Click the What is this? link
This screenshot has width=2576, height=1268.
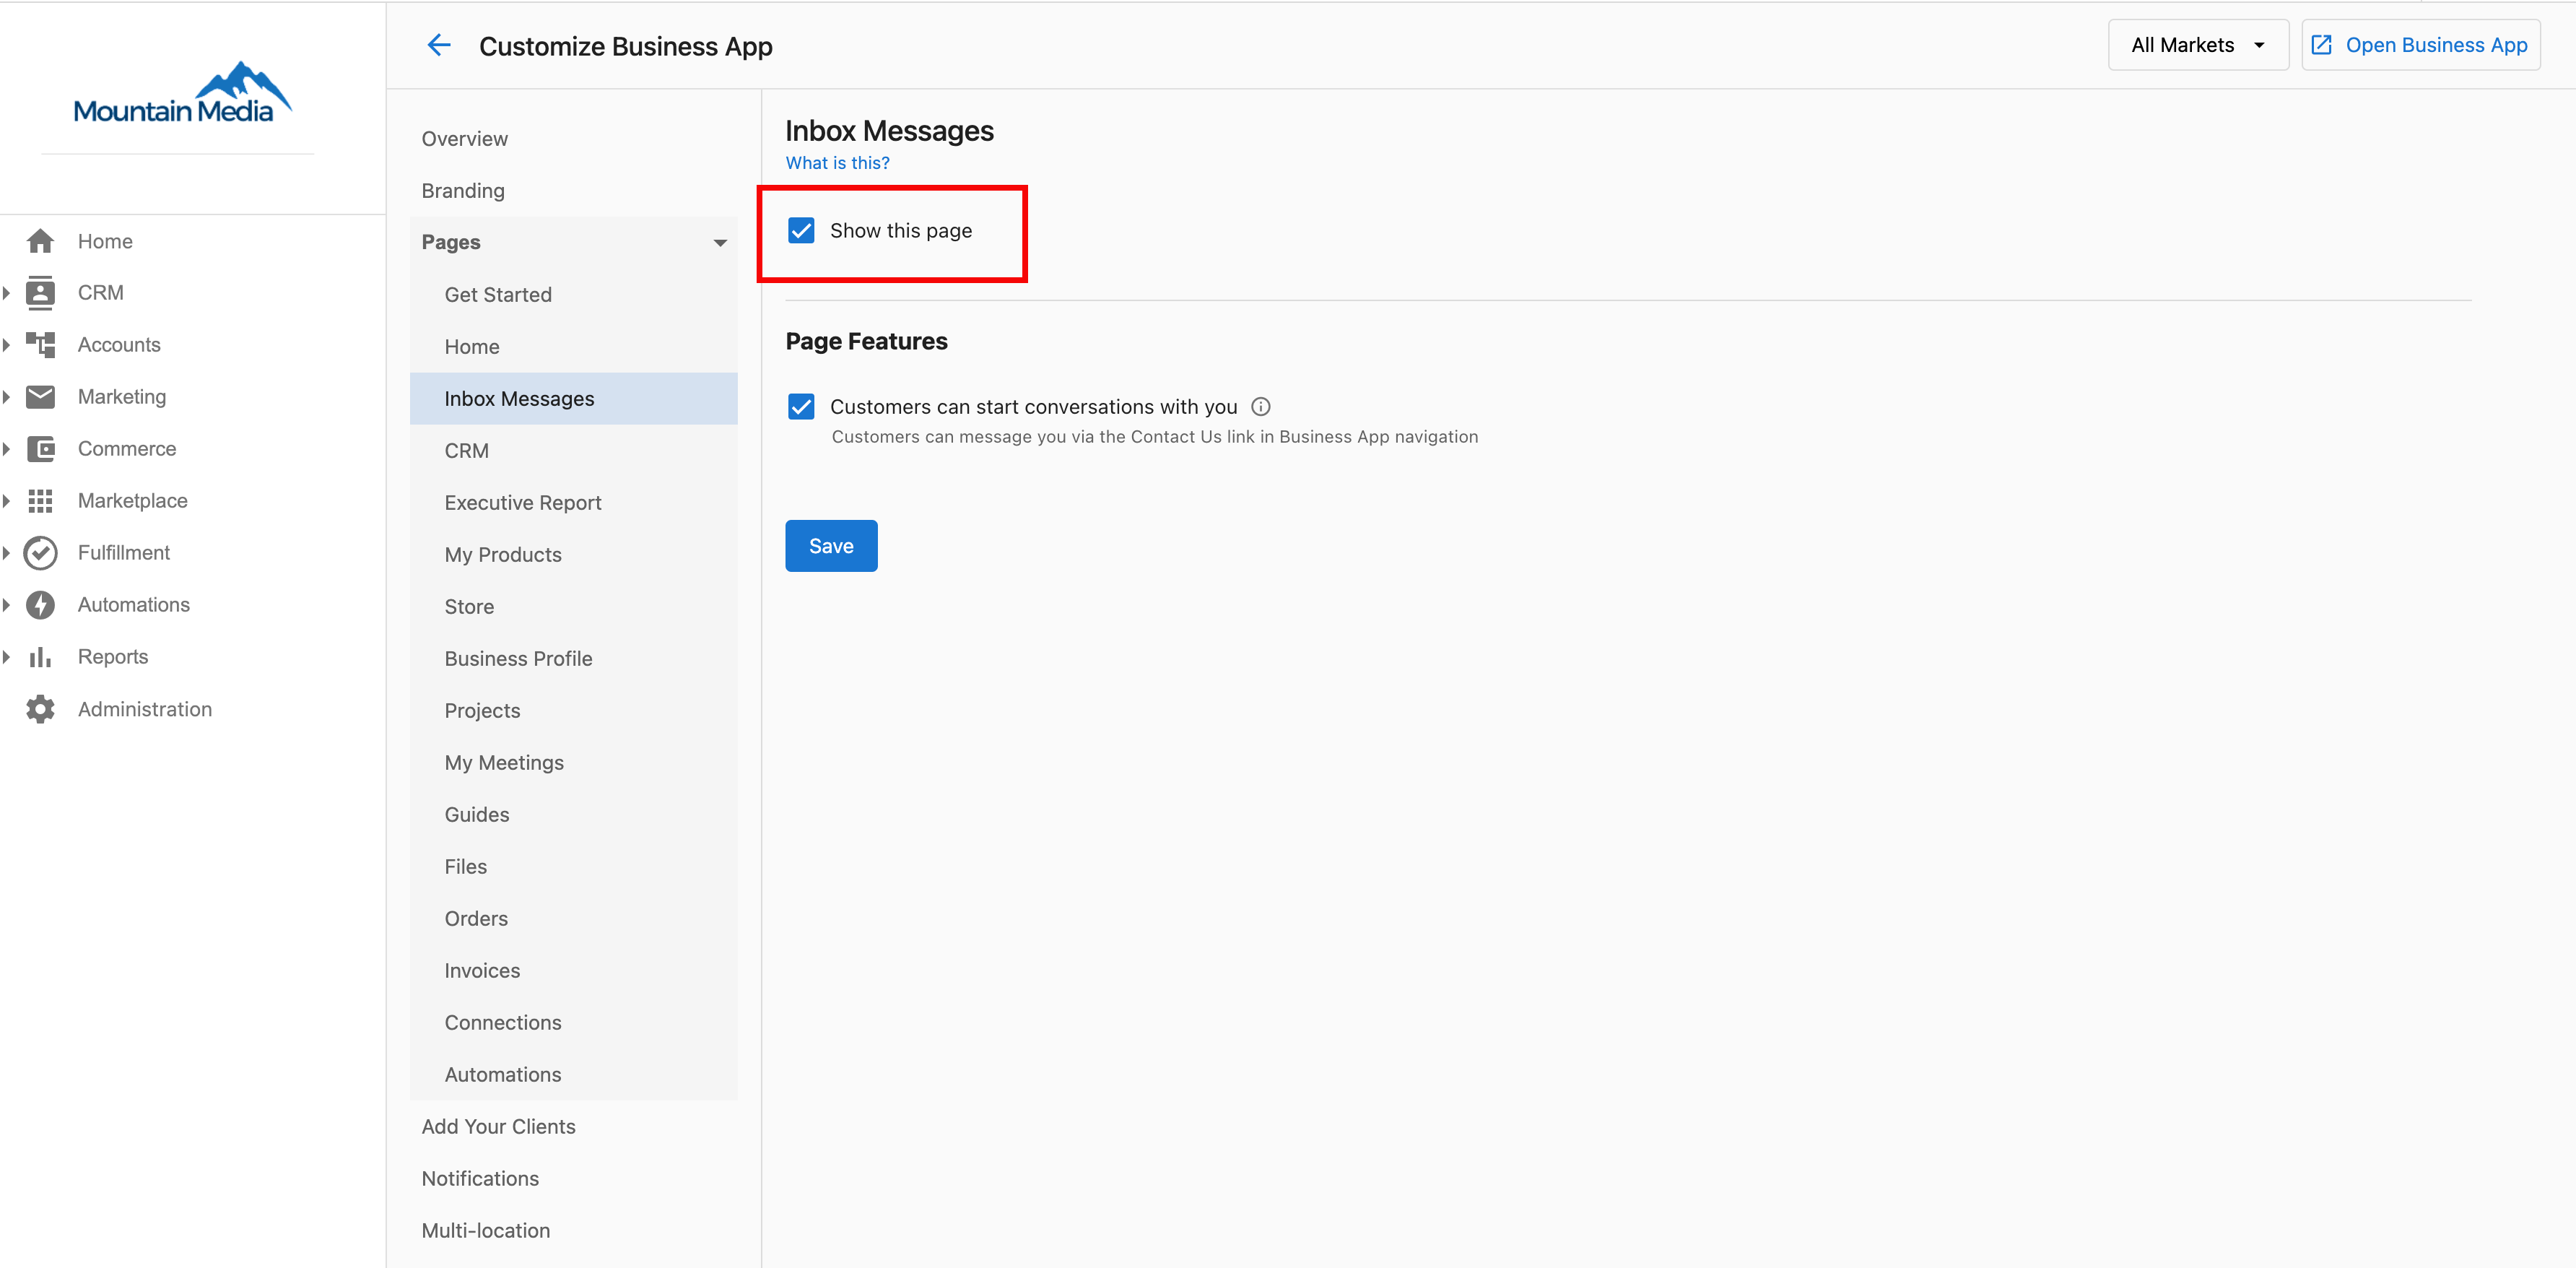point(837,163)
